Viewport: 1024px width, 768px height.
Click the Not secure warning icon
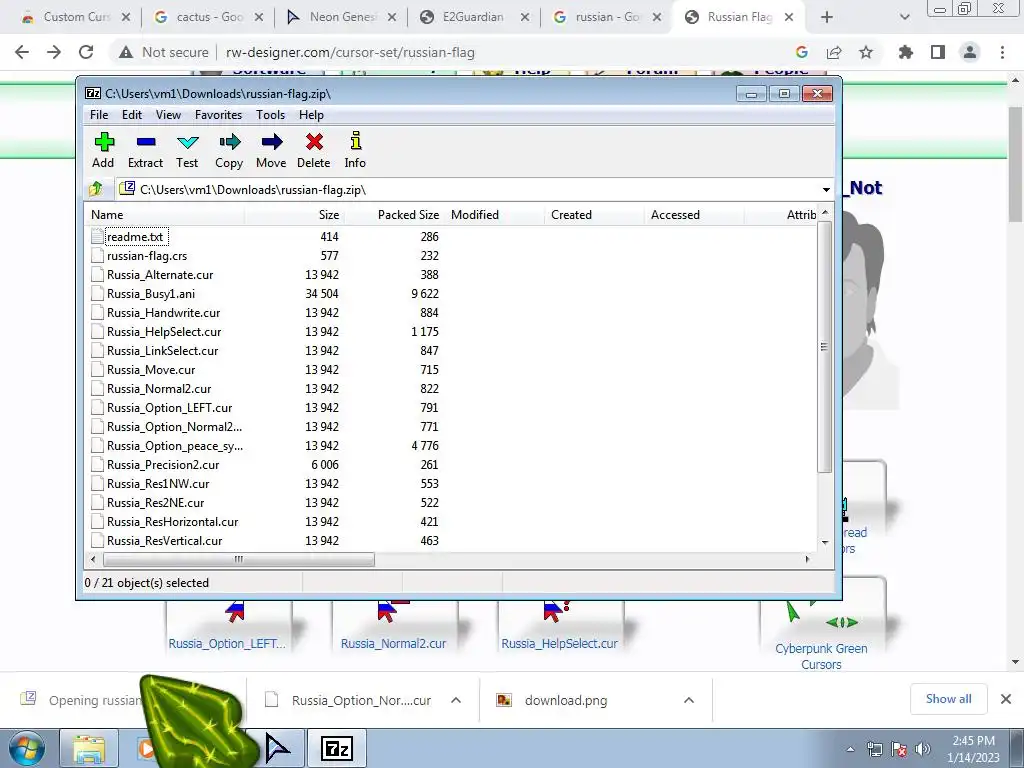(x=126, y=52)
